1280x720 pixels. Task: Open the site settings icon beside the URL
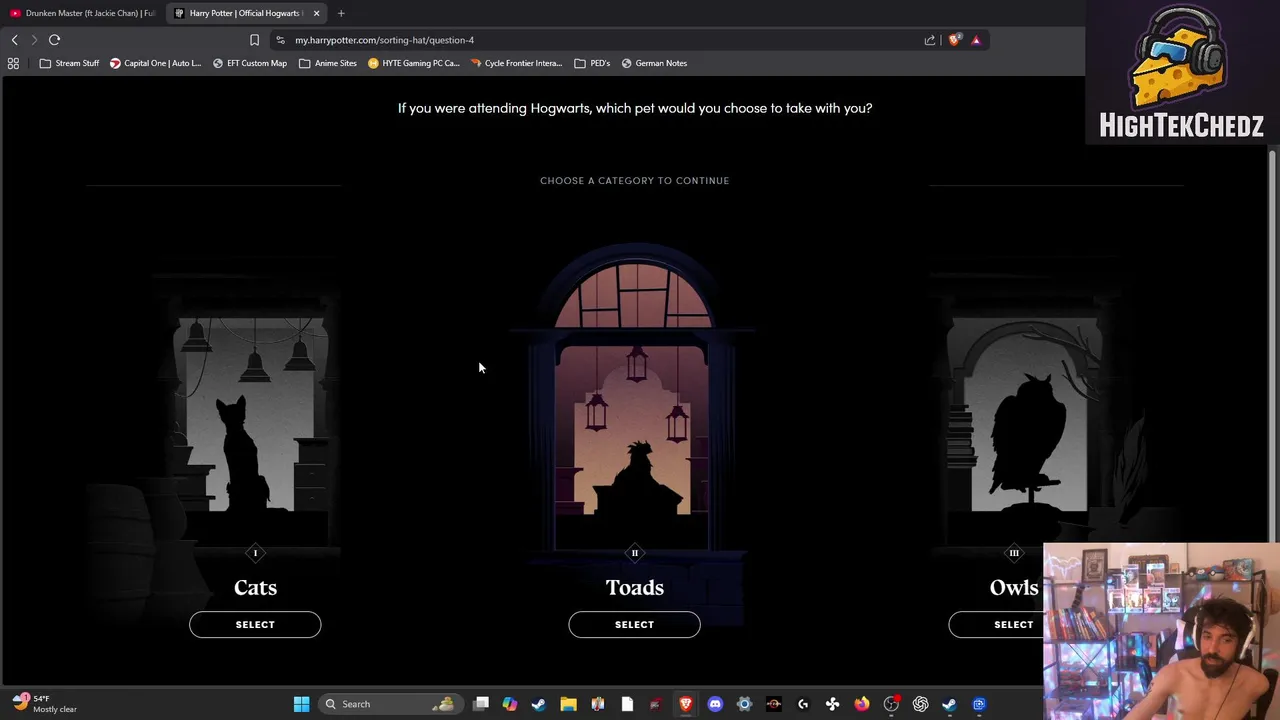[x=280, y=40]
